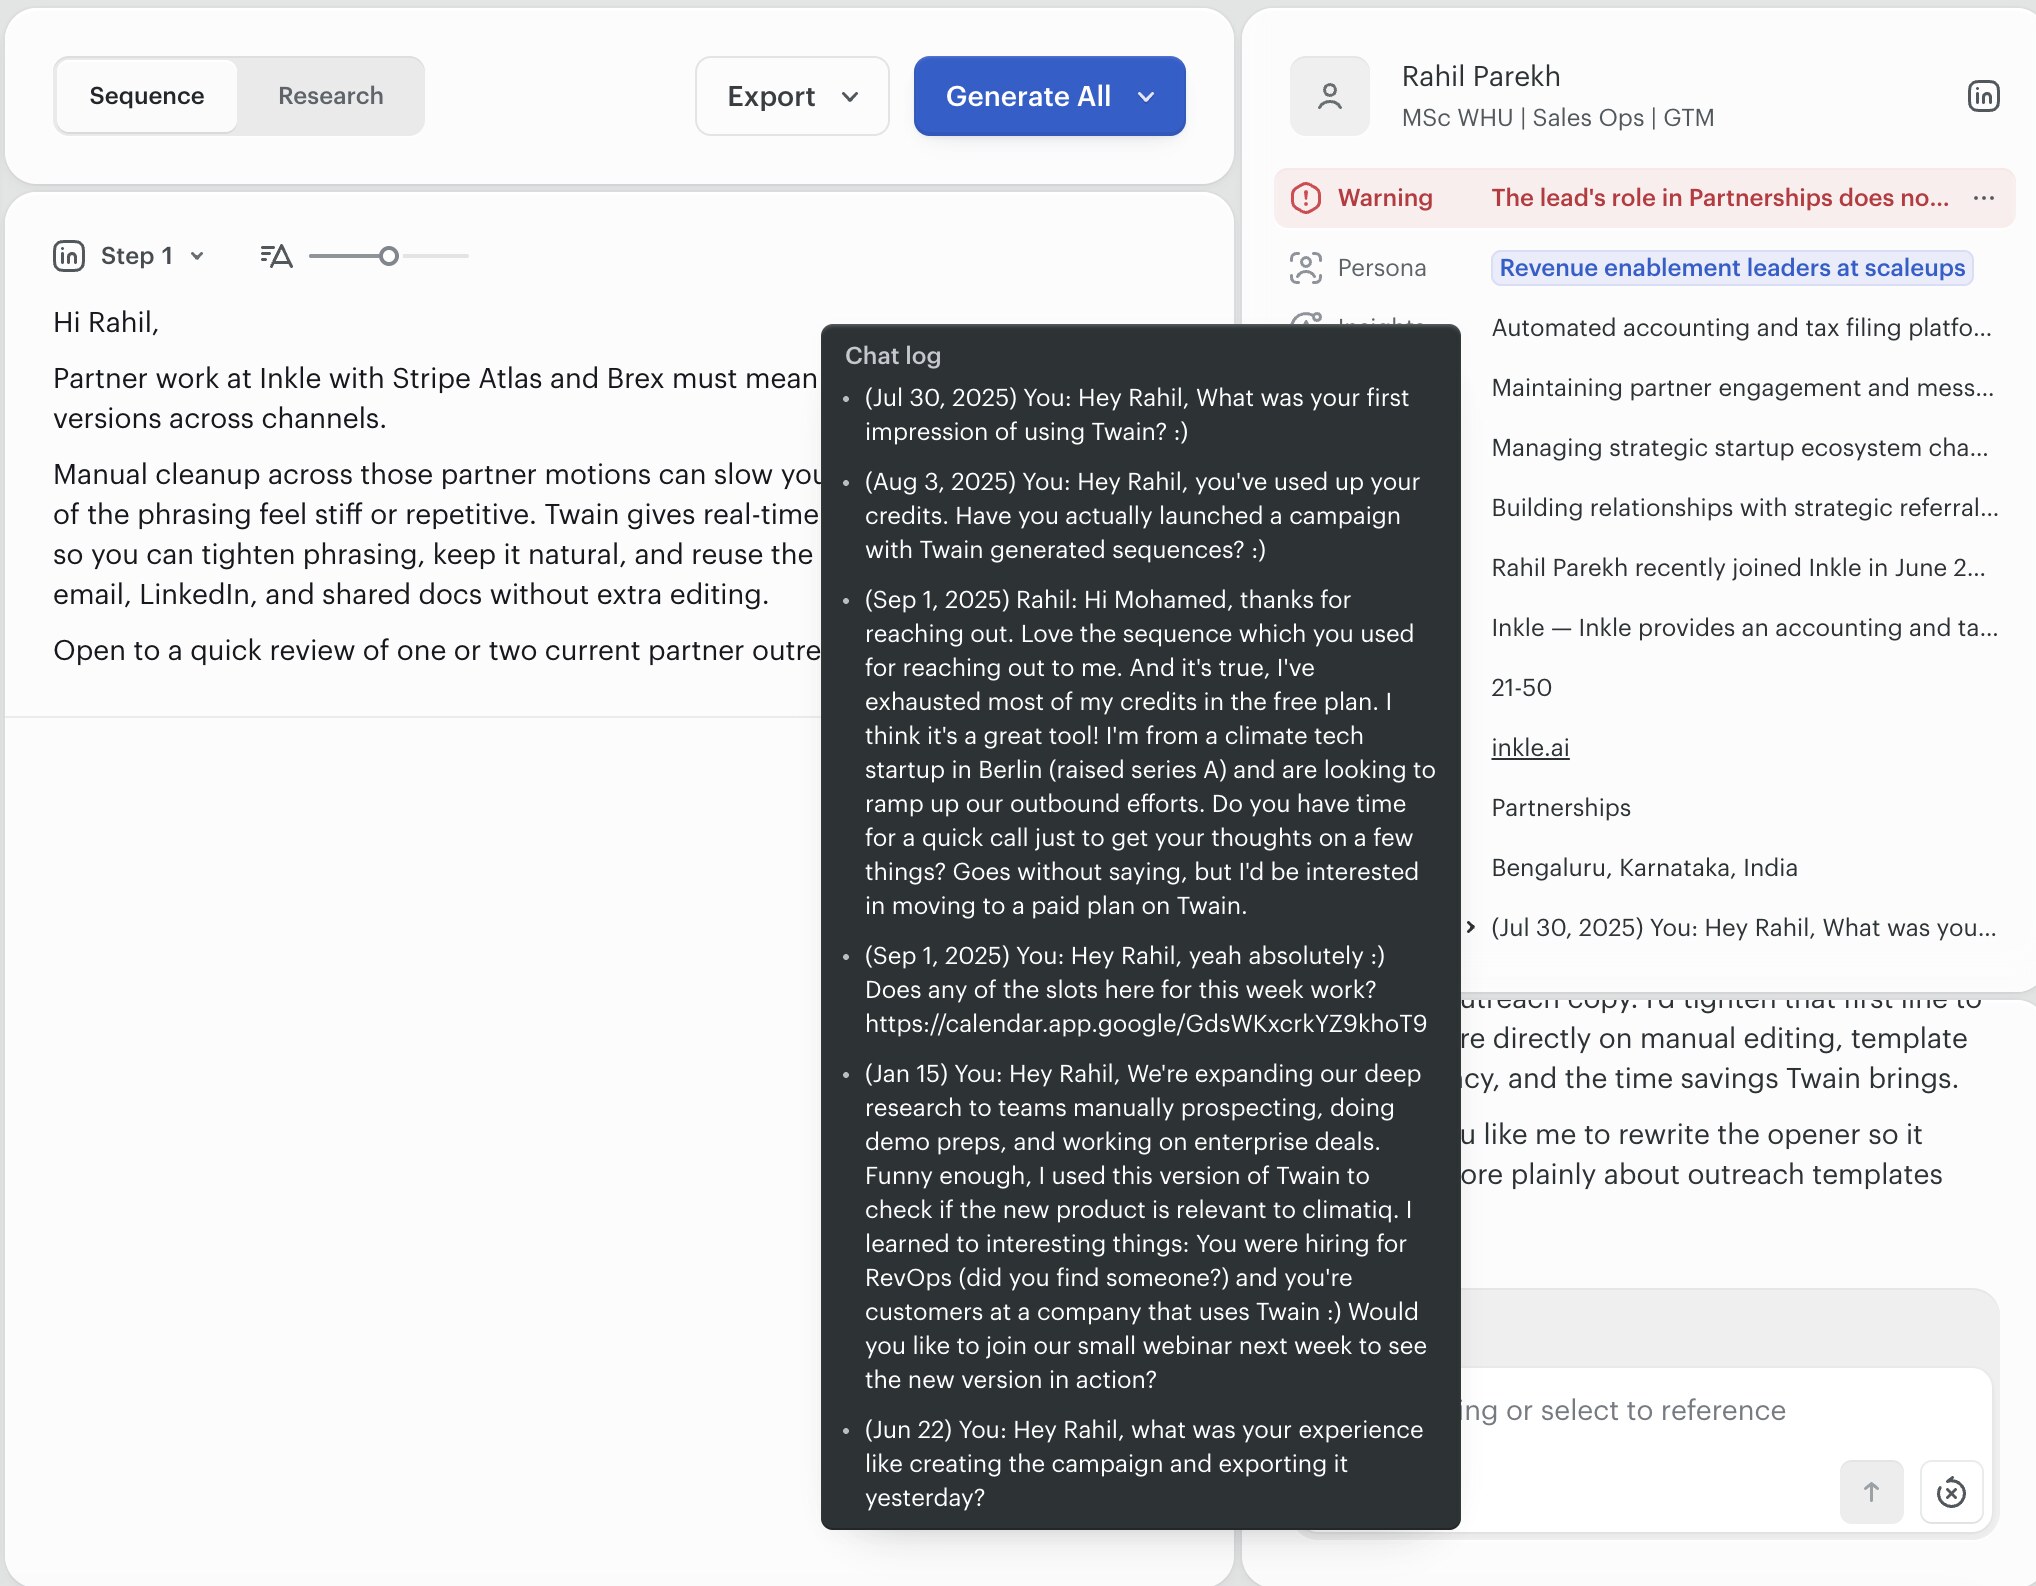
Task: Click 'Managing strategic startup ecosystem cha...' row
Action: click(1739, 448)
